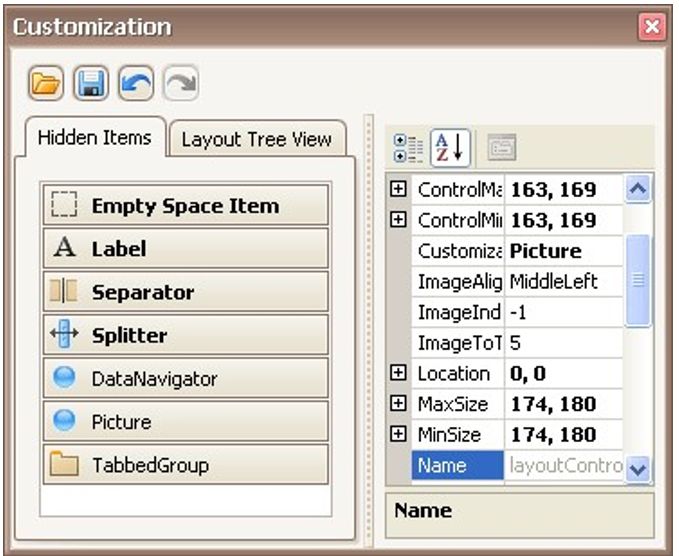Expand the Location property
The height and width of the screenshot is (556, 679).
pyautogui.click(x=399, y=373)
